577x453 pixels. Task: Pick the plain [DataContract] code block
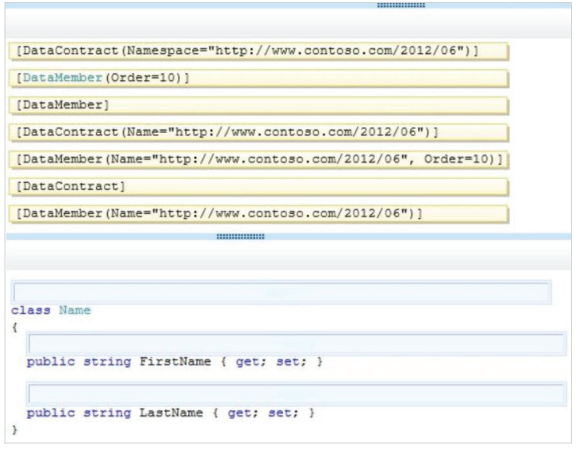[x=259, y=187]
